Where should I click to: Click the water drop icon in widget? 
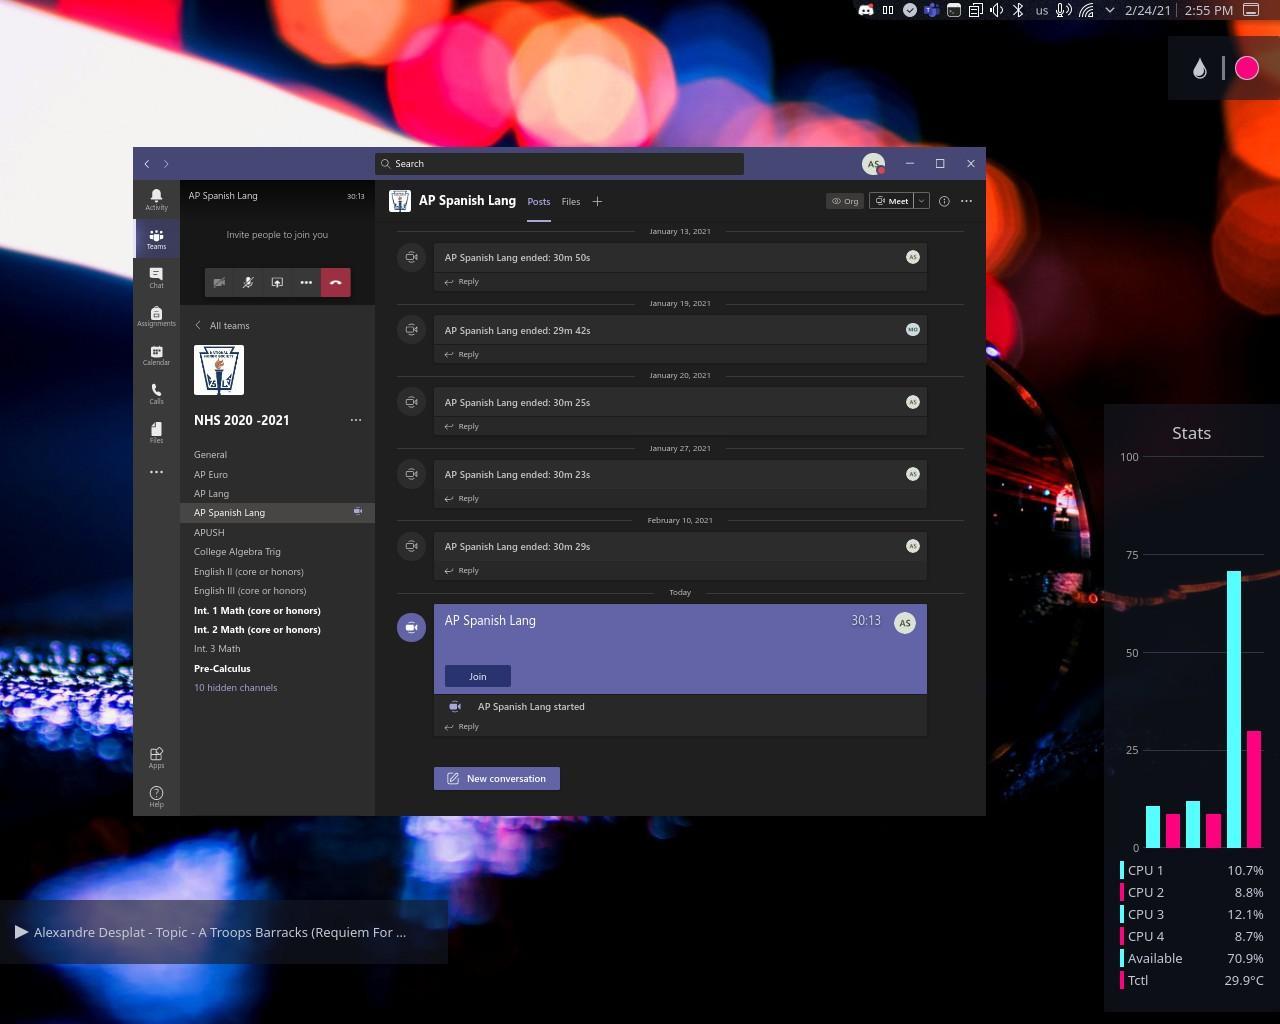[x=1200, y=68]
